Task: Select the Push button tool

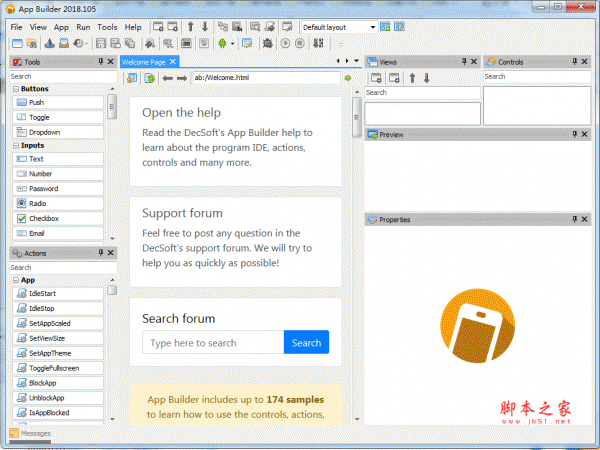Action: pyautogui.click(x=58, y=102)
